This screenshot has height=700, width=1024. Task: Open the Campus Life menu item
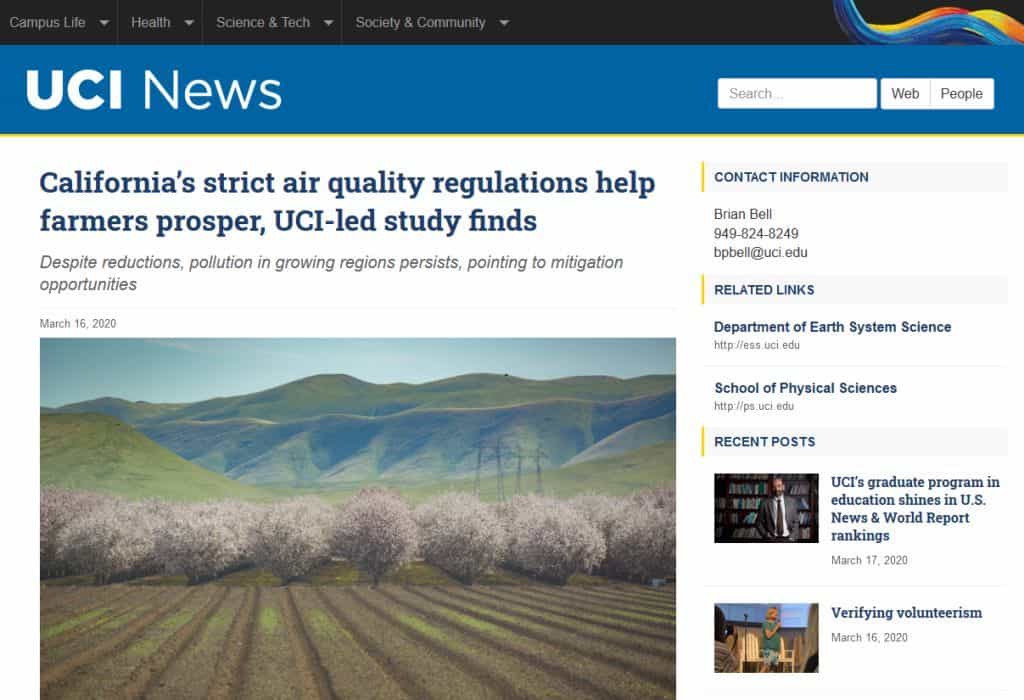[x=48, y=22]
